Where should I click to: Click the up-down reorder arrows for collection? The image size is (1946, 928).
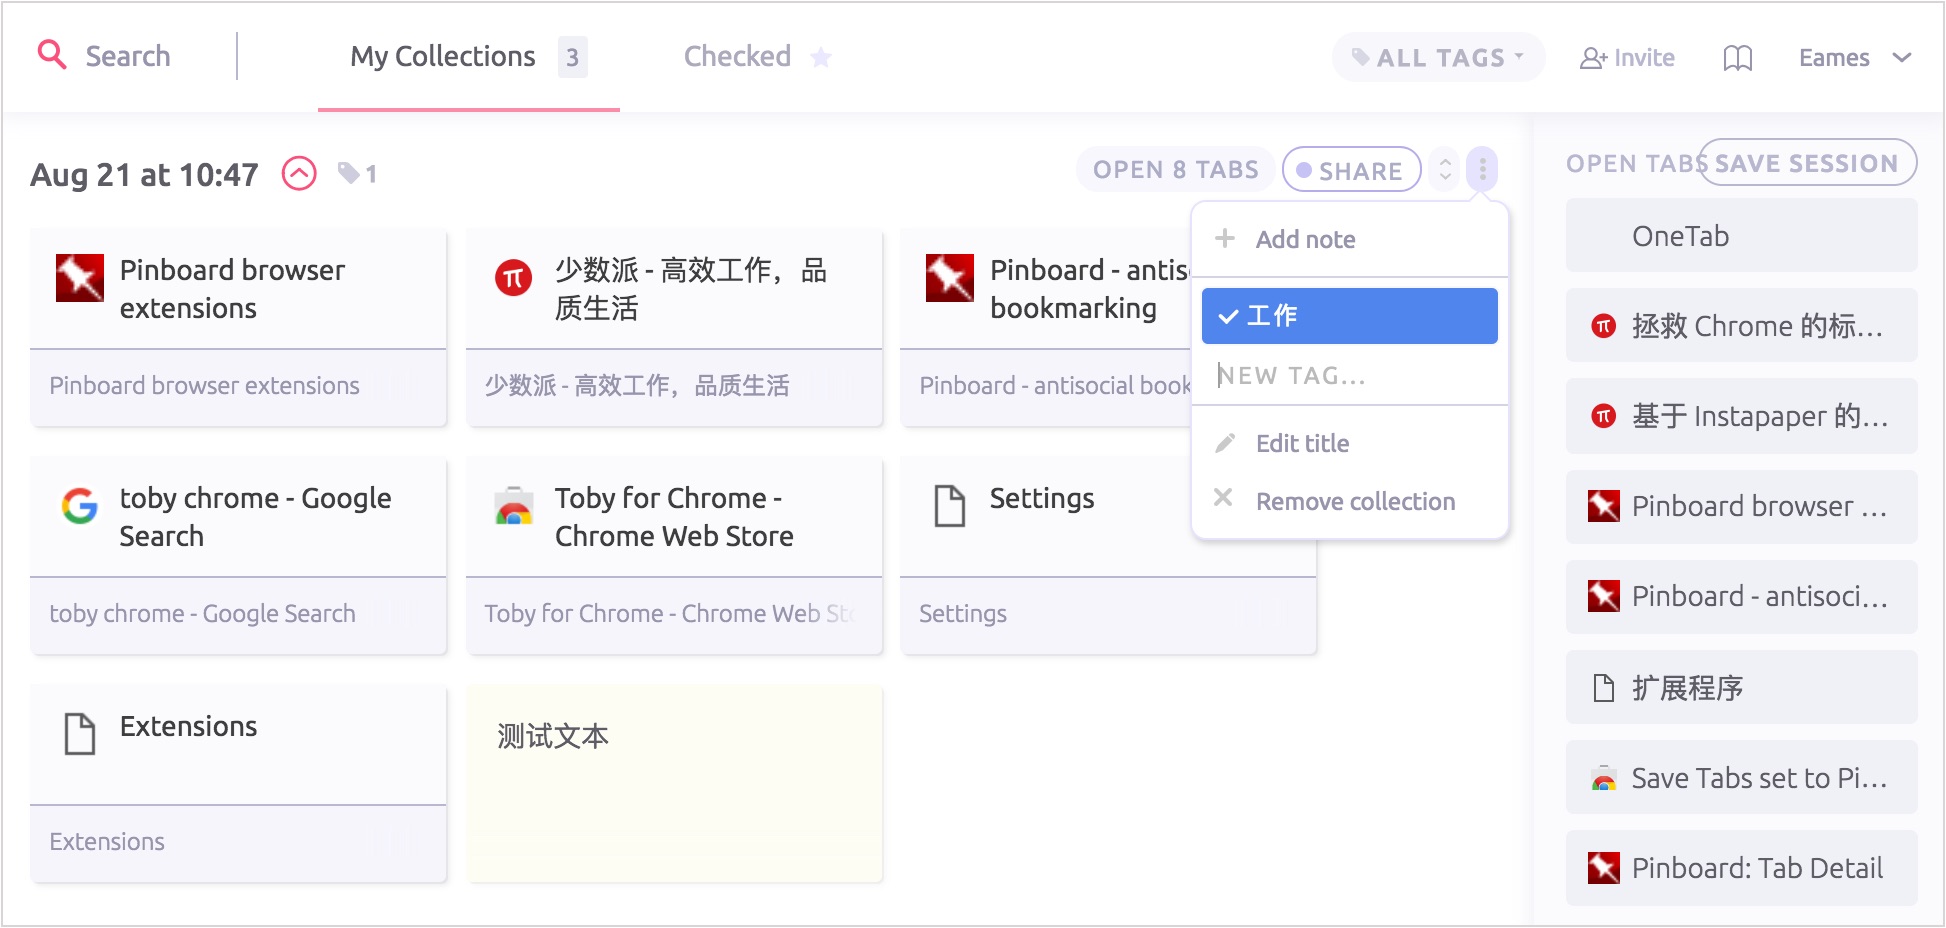click(1445, 170)
